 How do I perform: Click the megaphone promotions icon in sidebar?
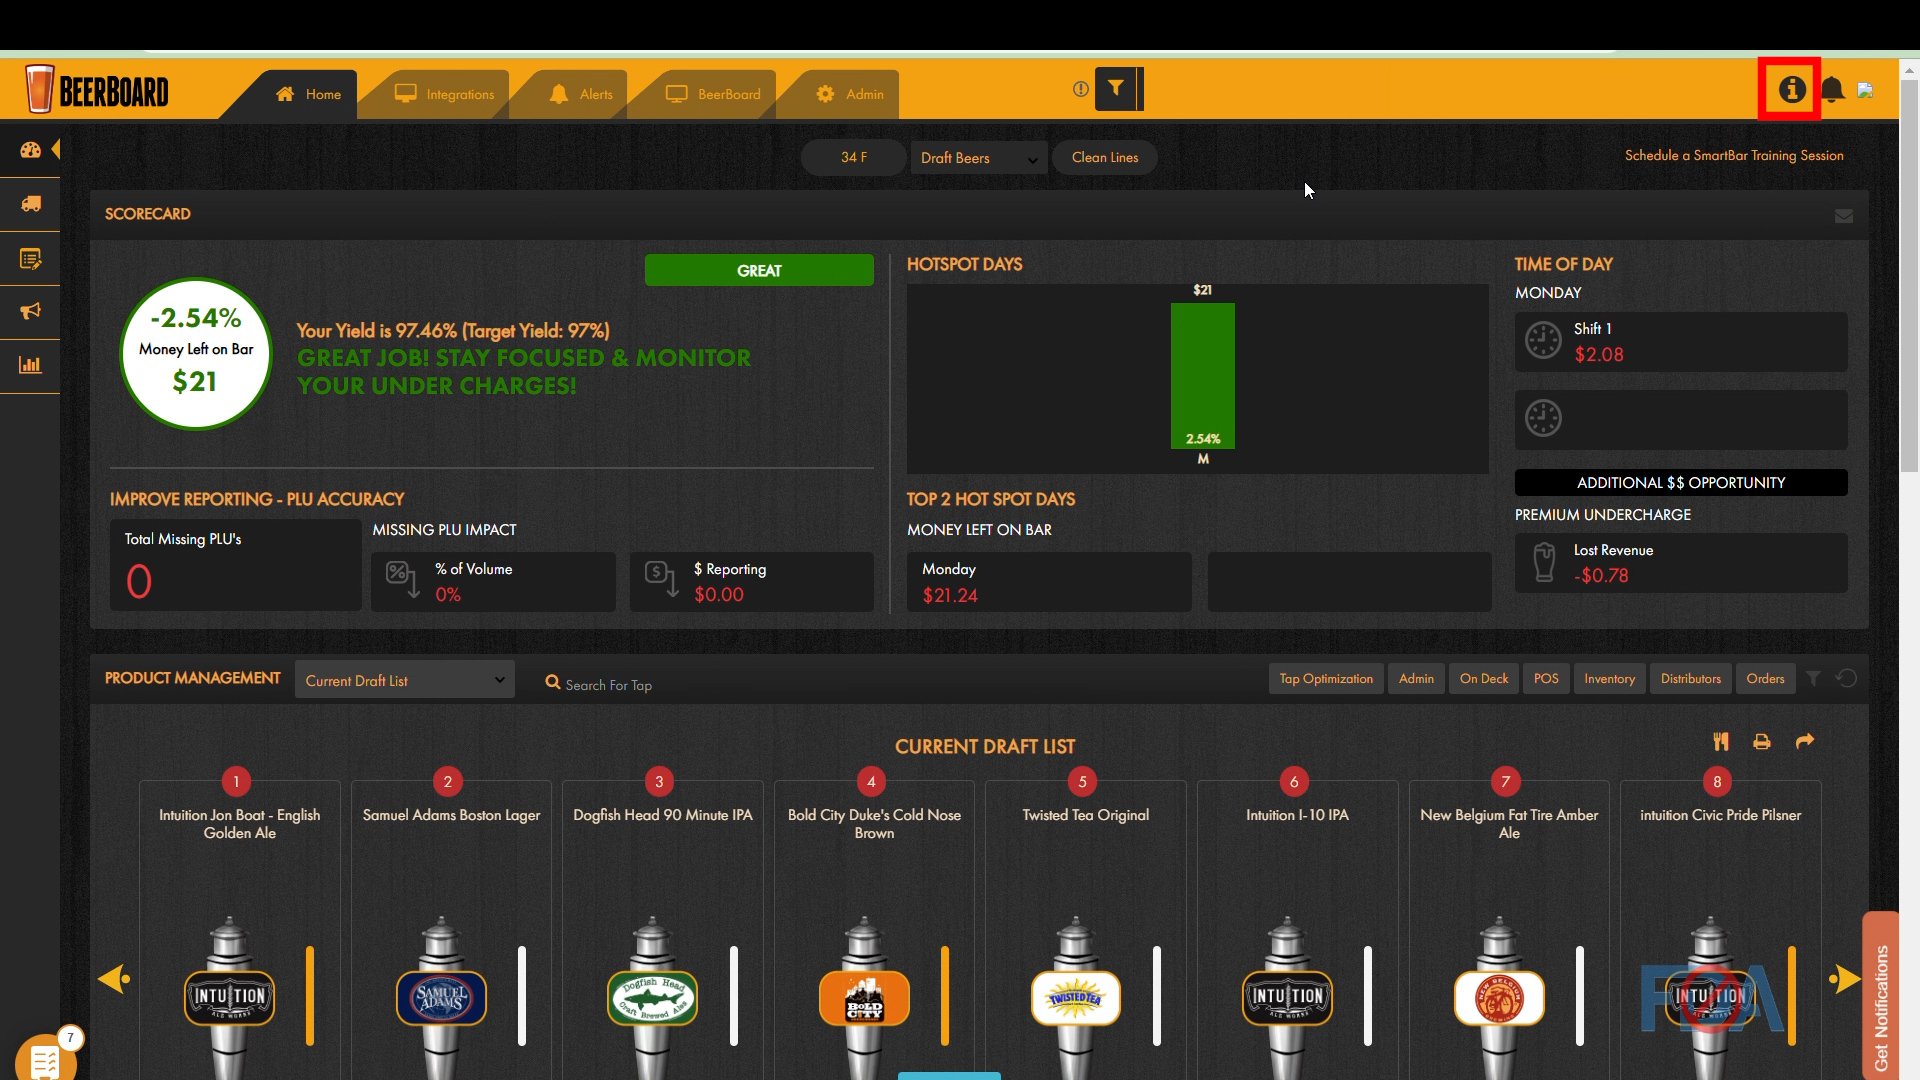(x=31, y=312)
